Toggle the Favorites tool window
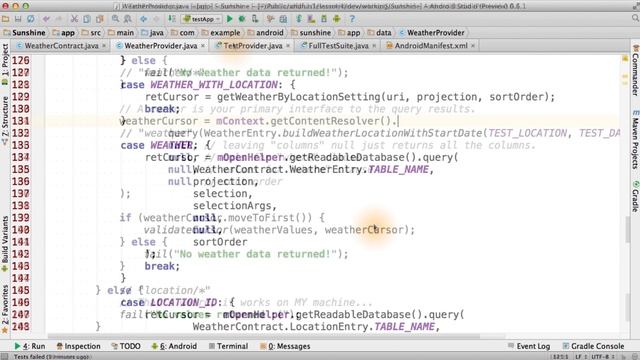The image size is (640, 360). 5,309
